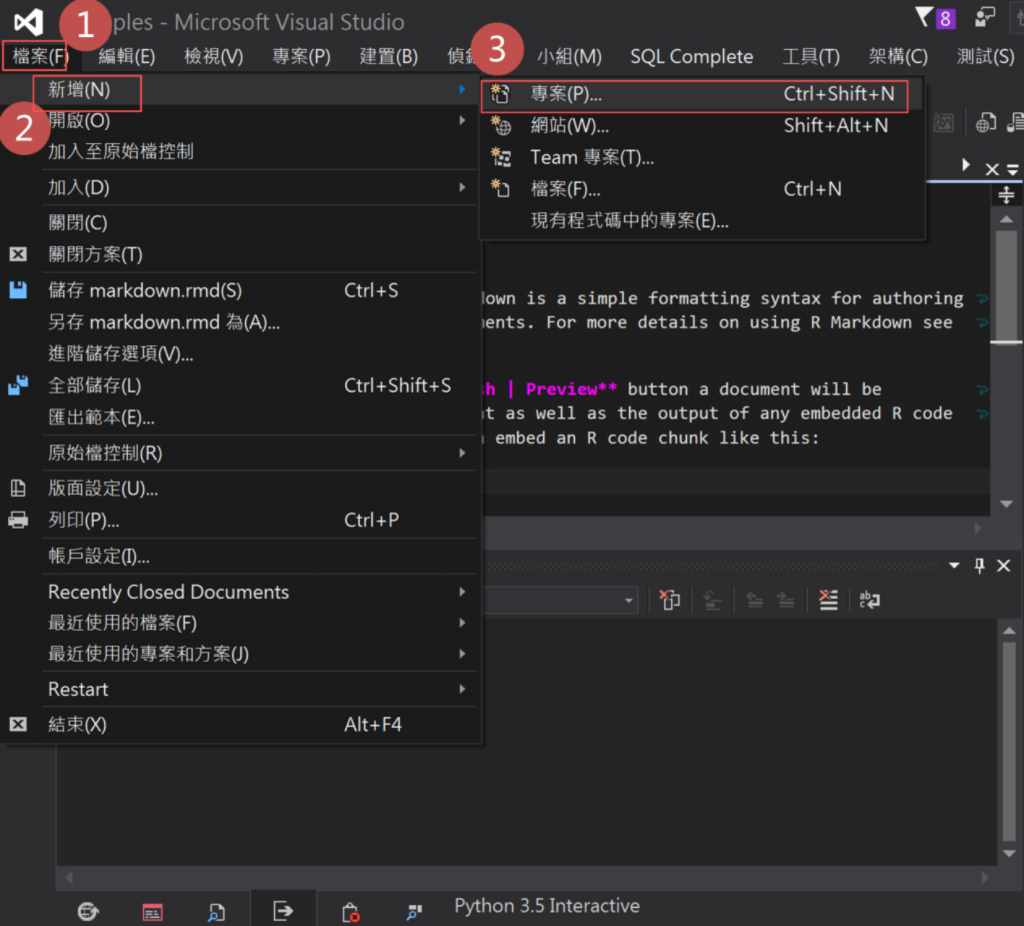
Task: Click the printer icon beside 列印(P)
Action: (18, 520)
